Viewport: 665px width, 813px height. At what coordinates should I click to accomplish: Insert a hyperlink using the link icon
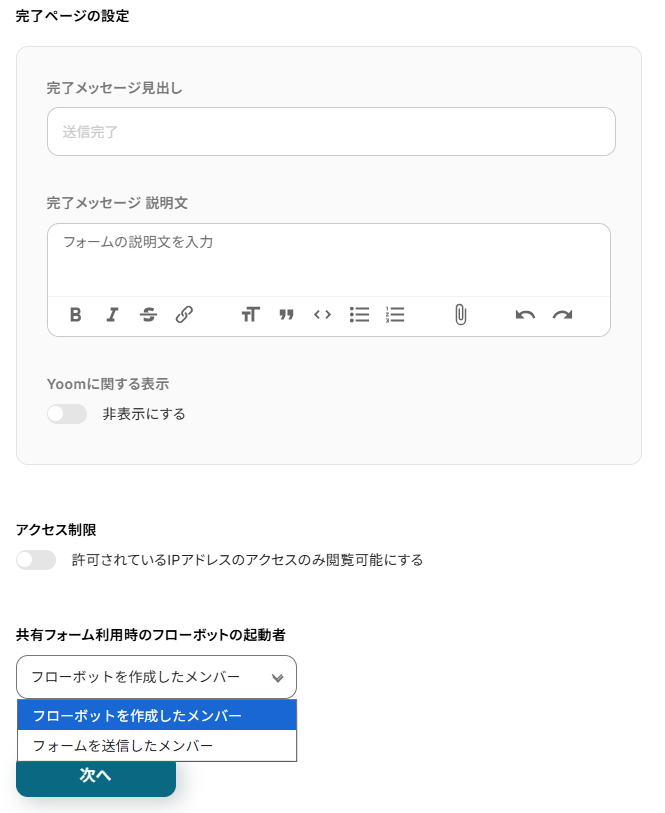click(184, 315)
